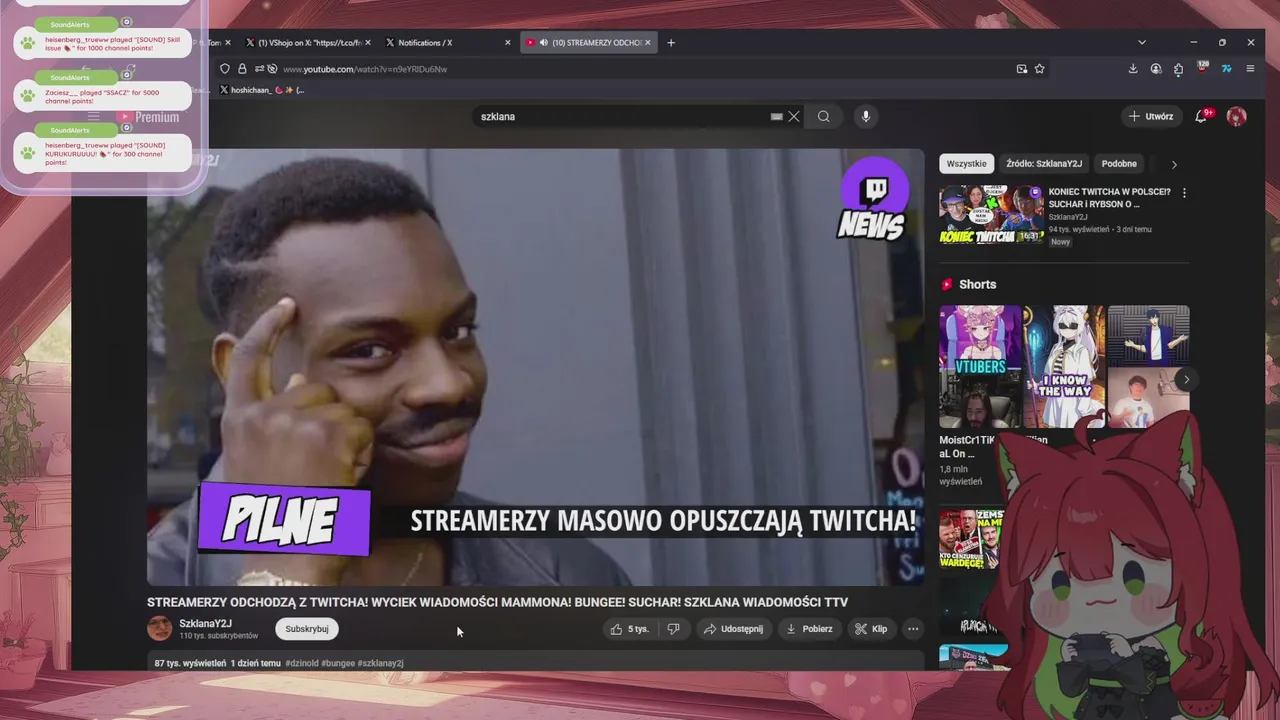Bookmark this page with star icon
Image resolution: width=1280 pixels, height=720 pixels.
pyautogui.click(x=1040, y=69)
